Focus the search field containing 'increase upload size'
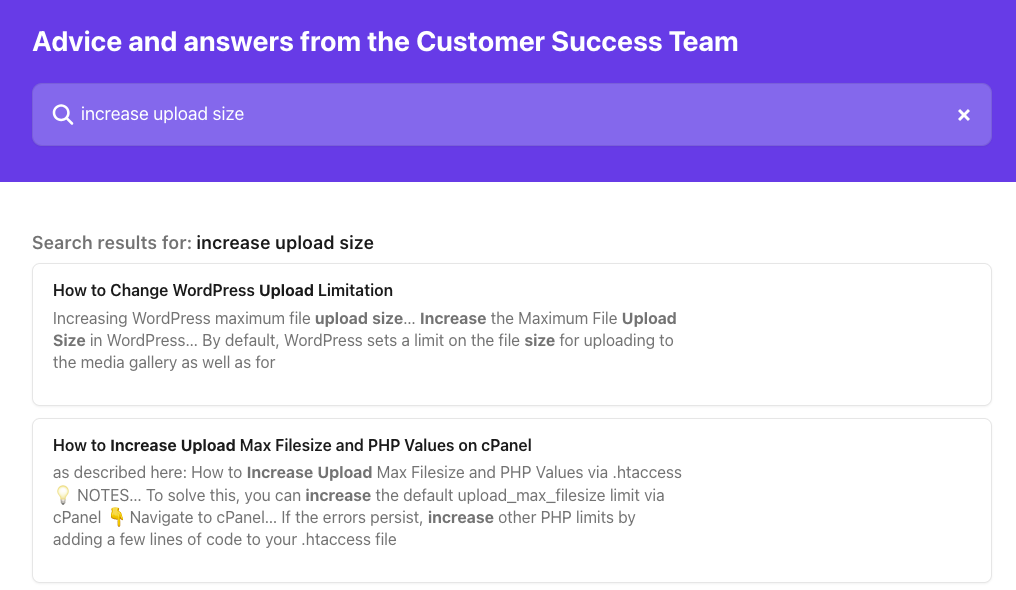The image size is (1016, 590). click(500, 114)
